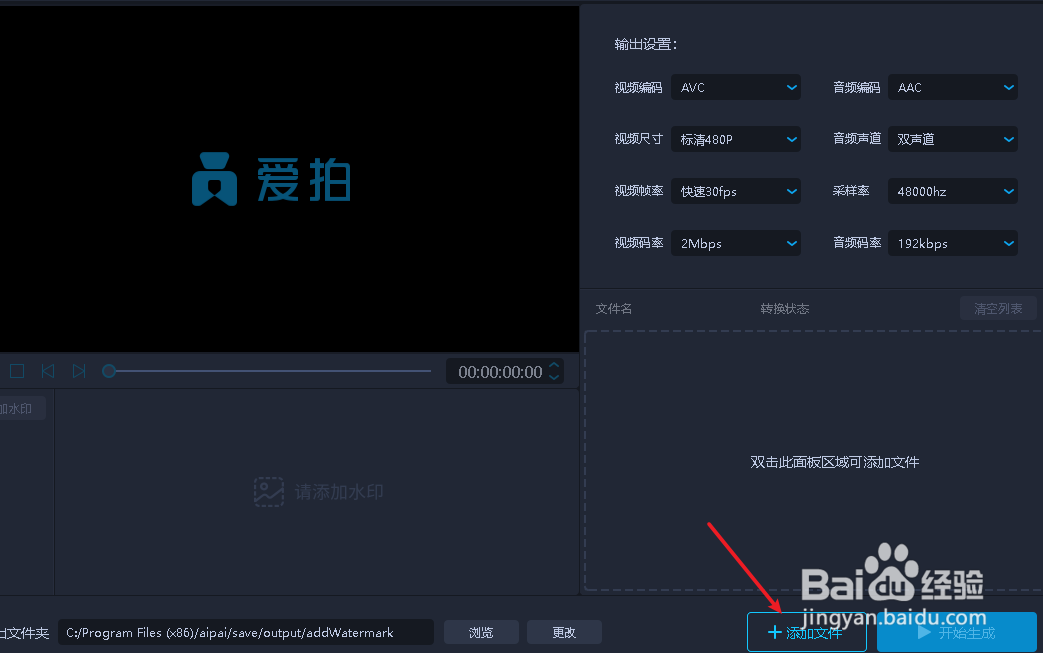Increase timecode with the up stepper arrow

(x=553, y=366)
